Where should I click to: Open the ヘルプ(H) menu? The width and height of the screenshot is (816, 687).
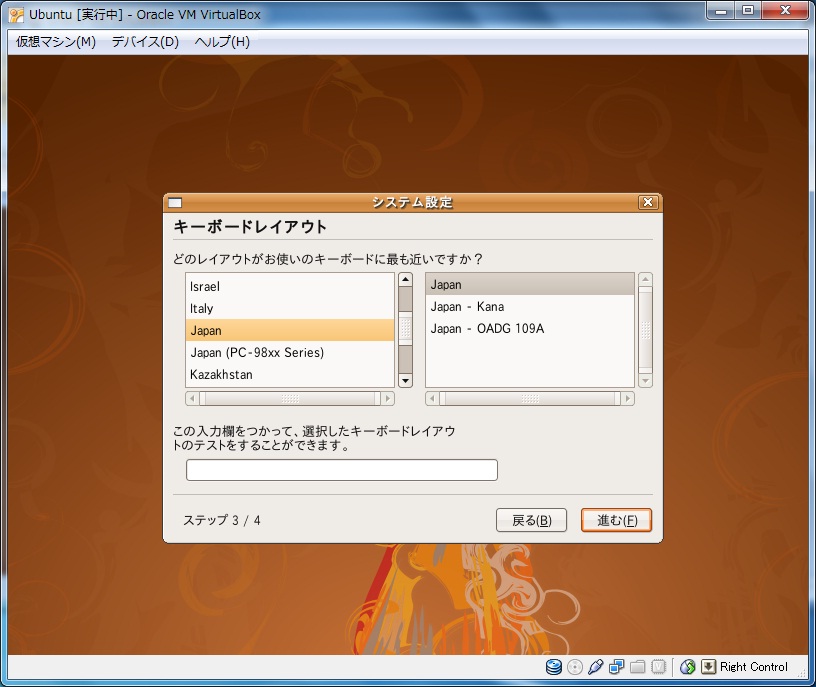(x=222, y=42)
